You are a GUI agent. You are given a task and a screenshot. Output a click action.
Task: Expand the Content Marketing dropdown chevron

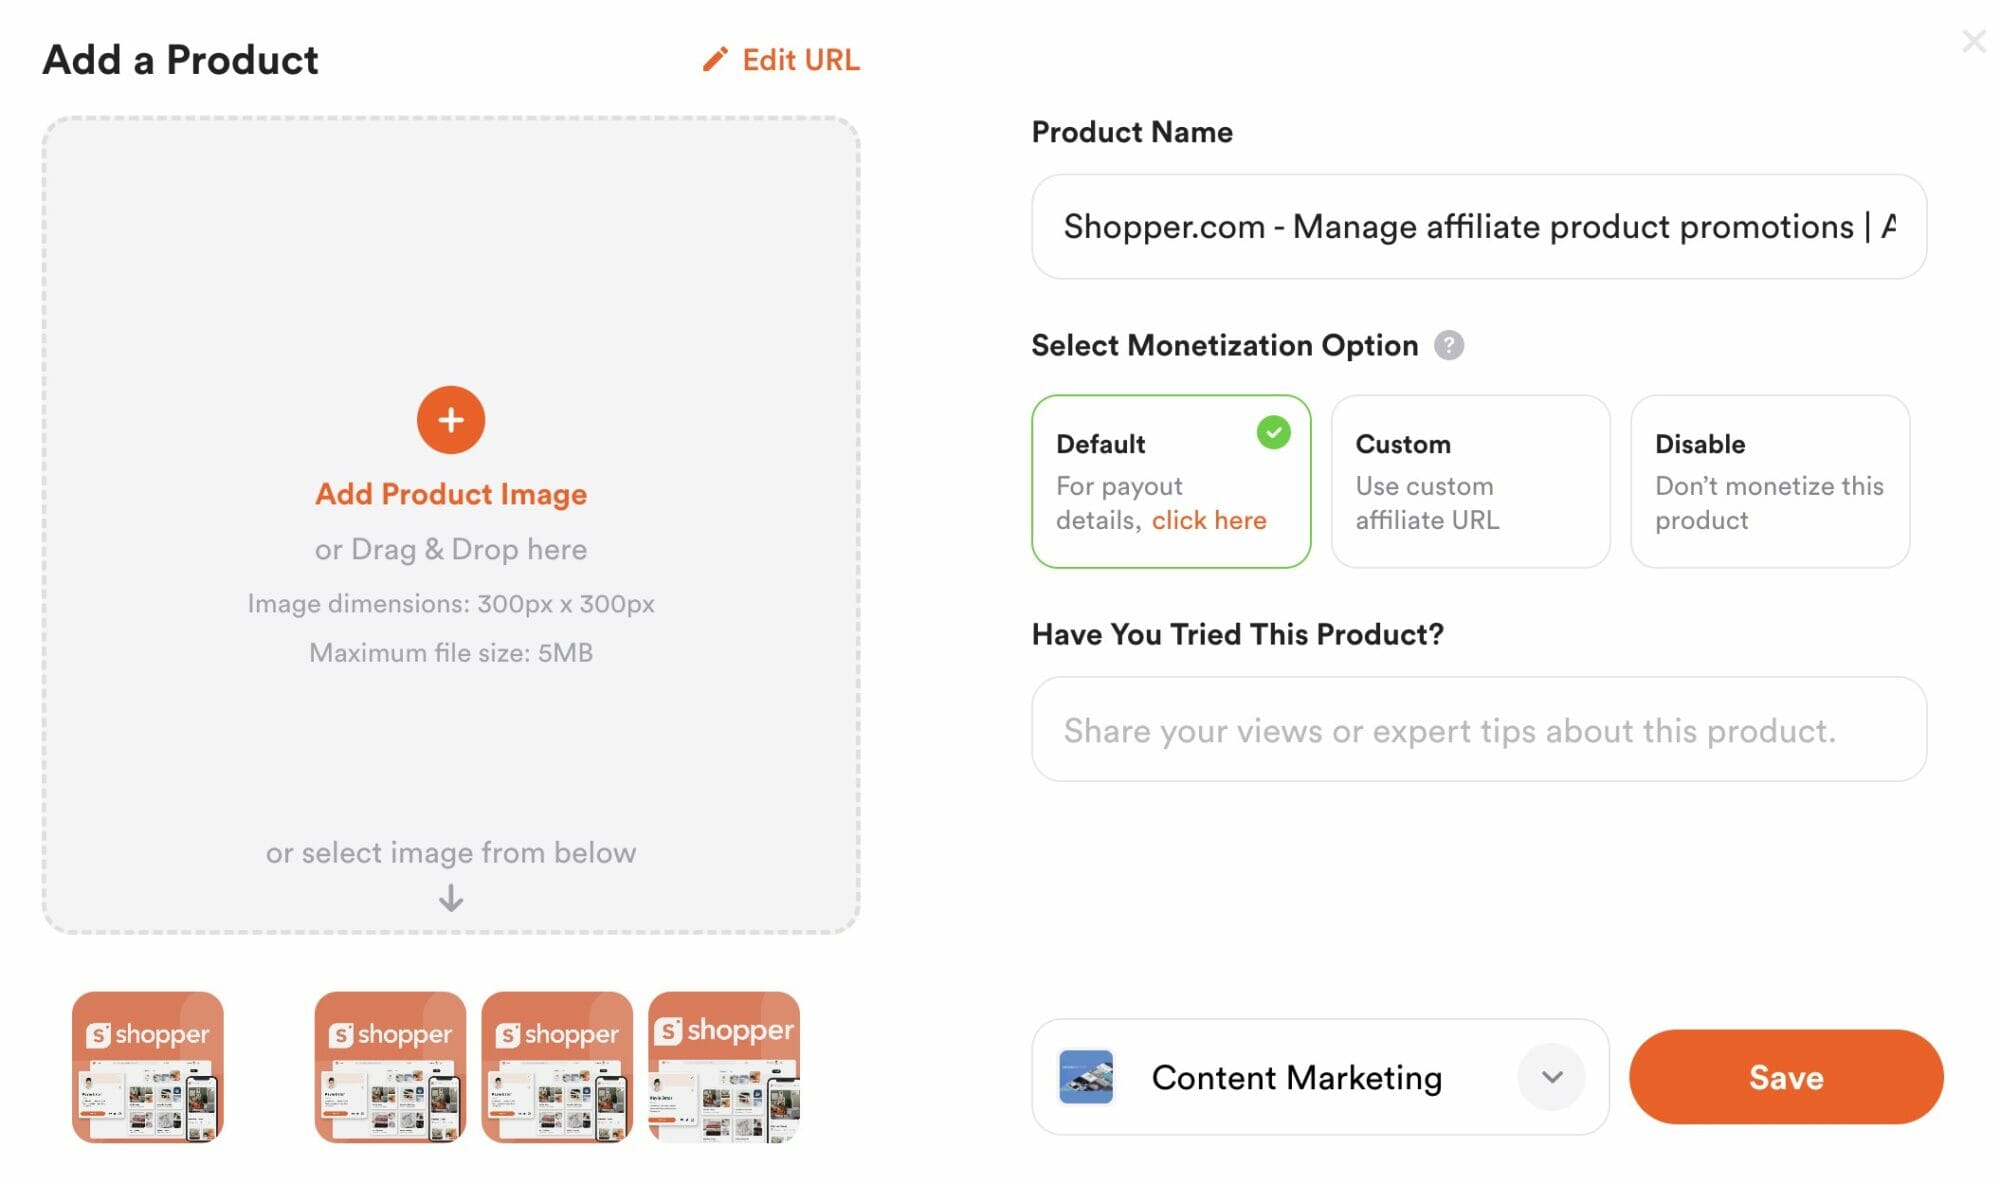pos(1552,1077)
